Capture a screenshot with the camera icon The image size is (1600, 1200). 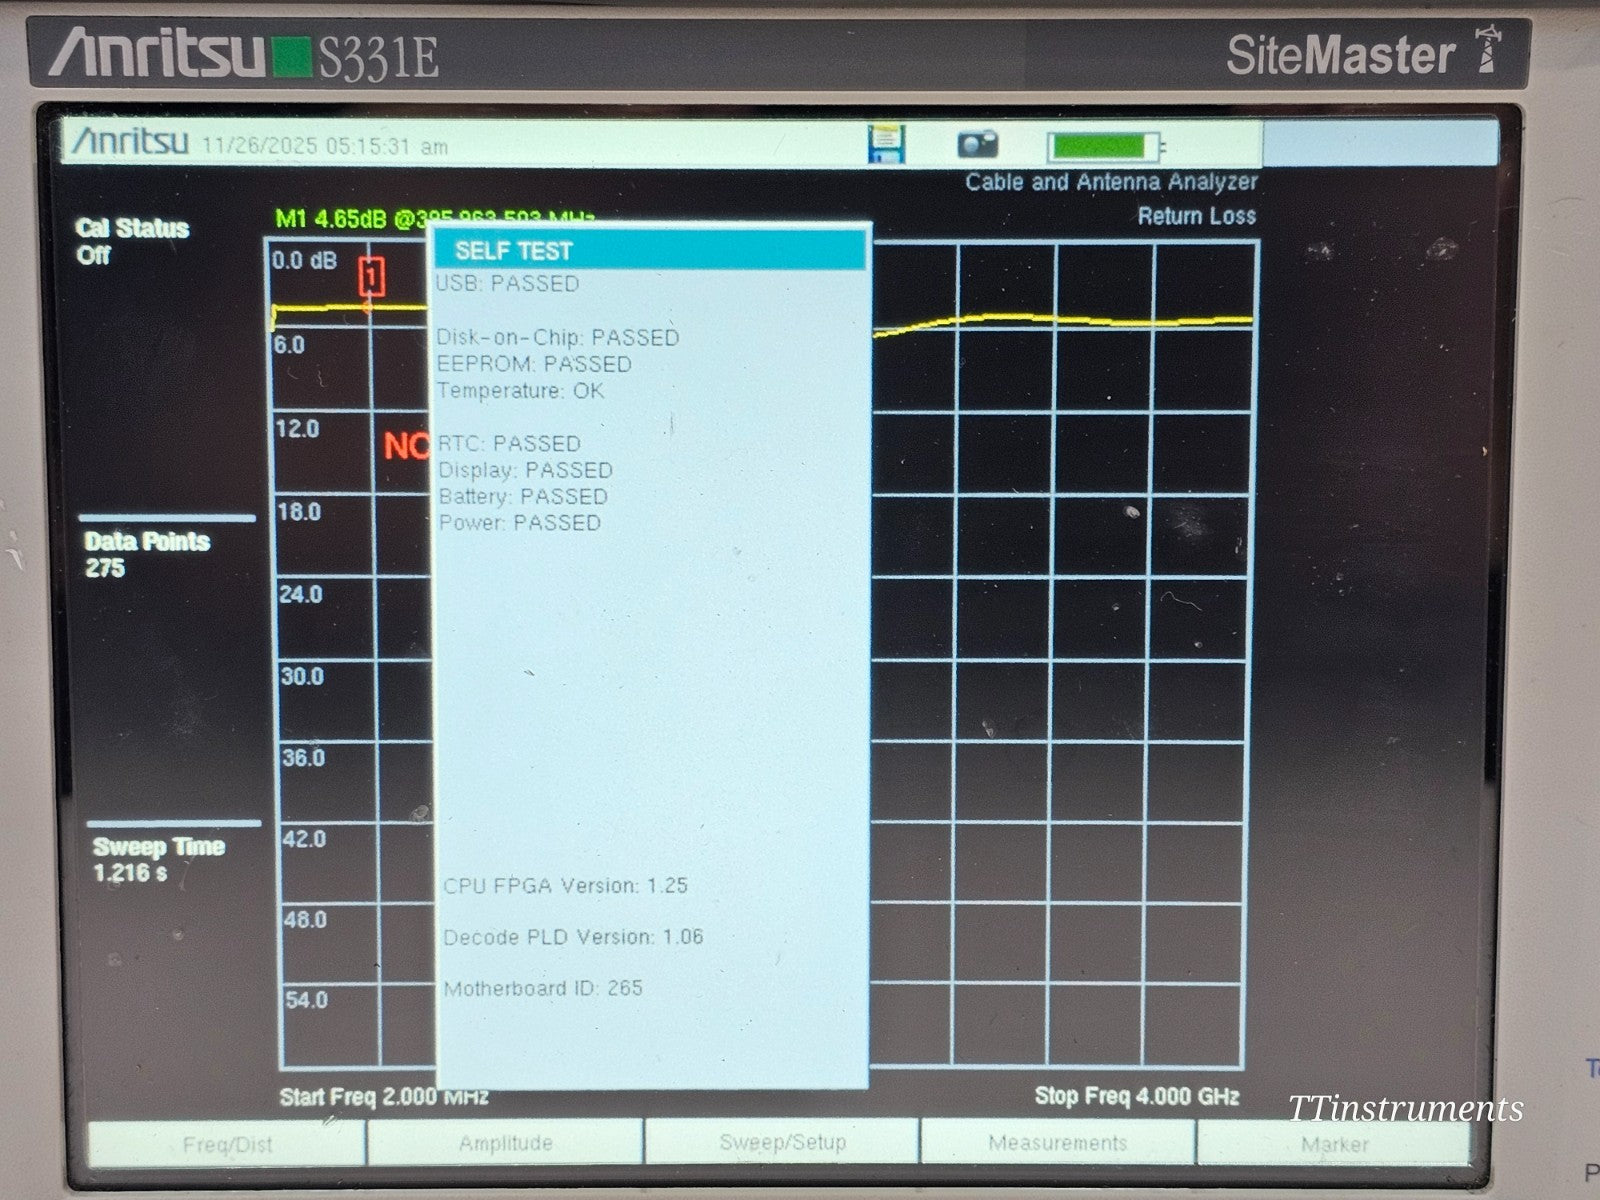tap(975, 143)
